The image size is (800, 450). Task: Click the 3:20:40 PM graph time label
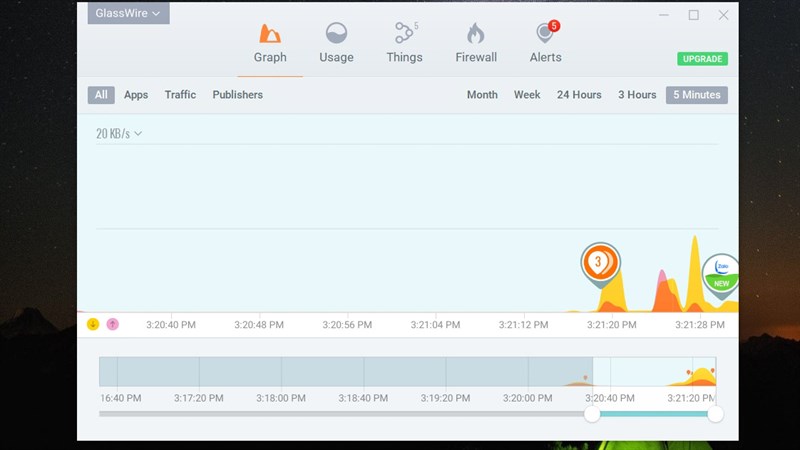click(x=171, y=324)
